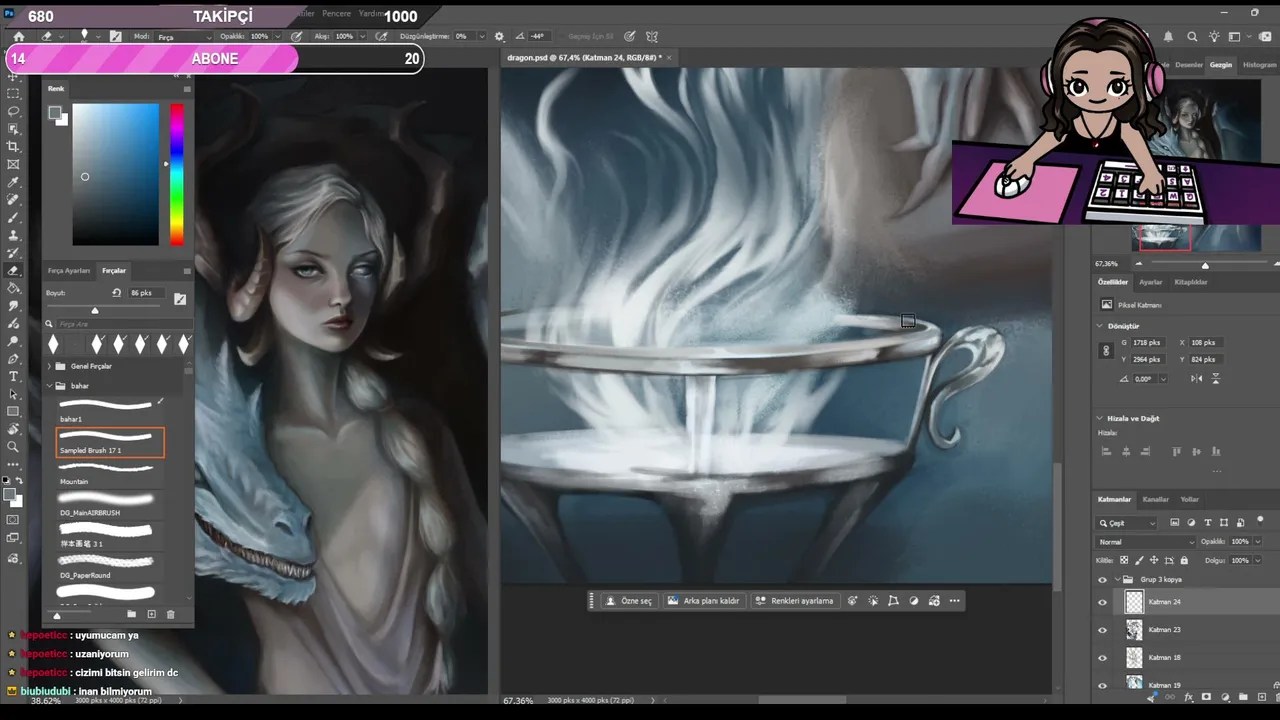Open the layer filter Çeşit dropdown
The height and width of the screenshot is (720, 1280).
point(1127,523)
